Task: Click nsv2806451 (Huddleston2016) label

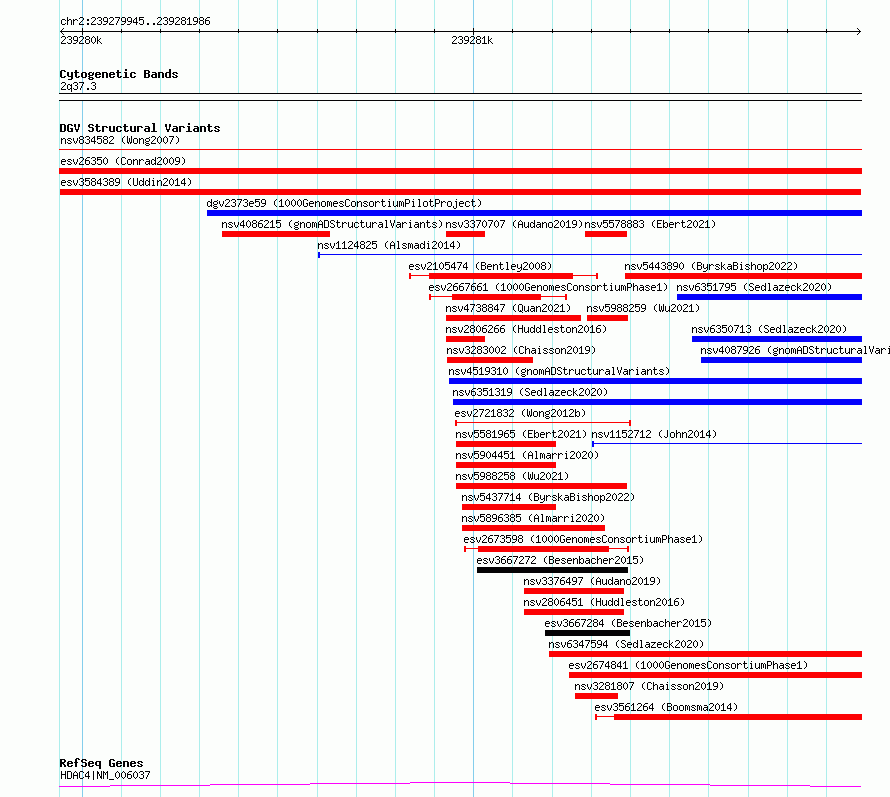Action: tap(604, 602)
